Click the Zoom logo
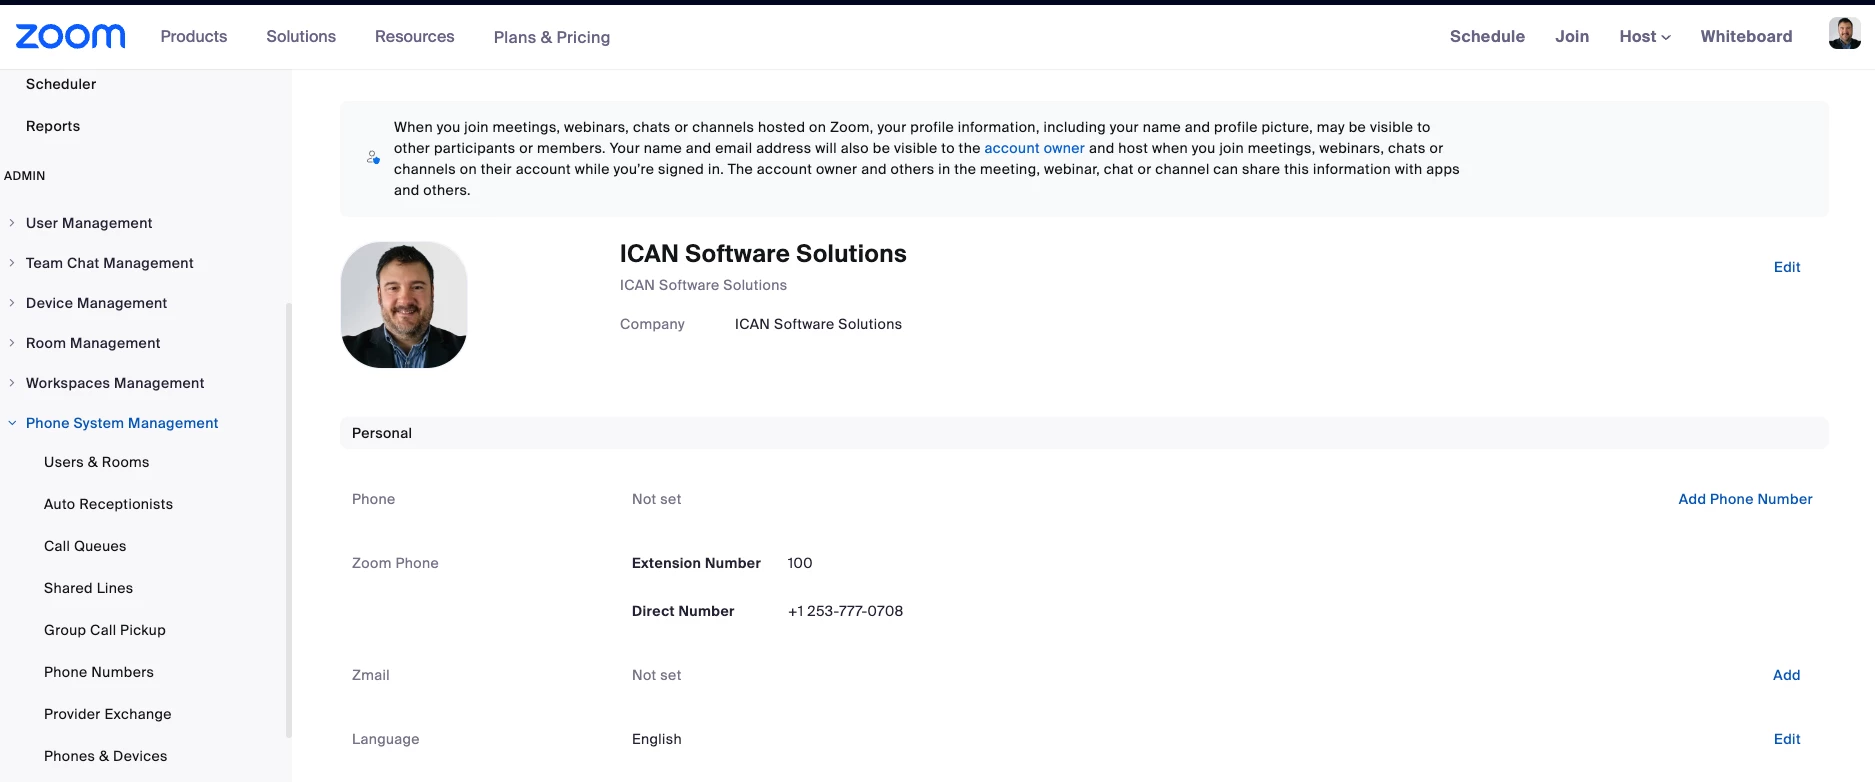The width and height of the screenshot is (1875, 782). coord(70,37)
